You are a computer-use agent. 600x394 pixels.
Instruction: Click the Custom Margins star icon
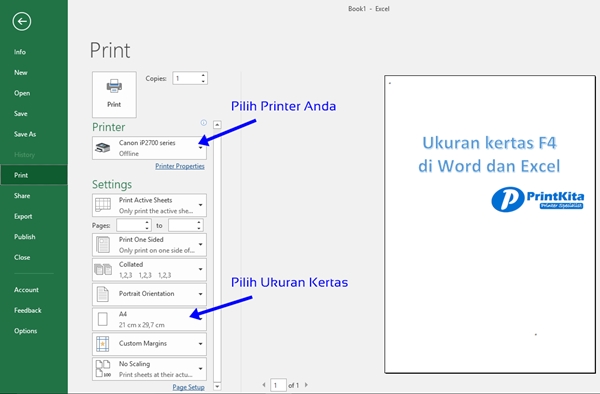[103, 344]
